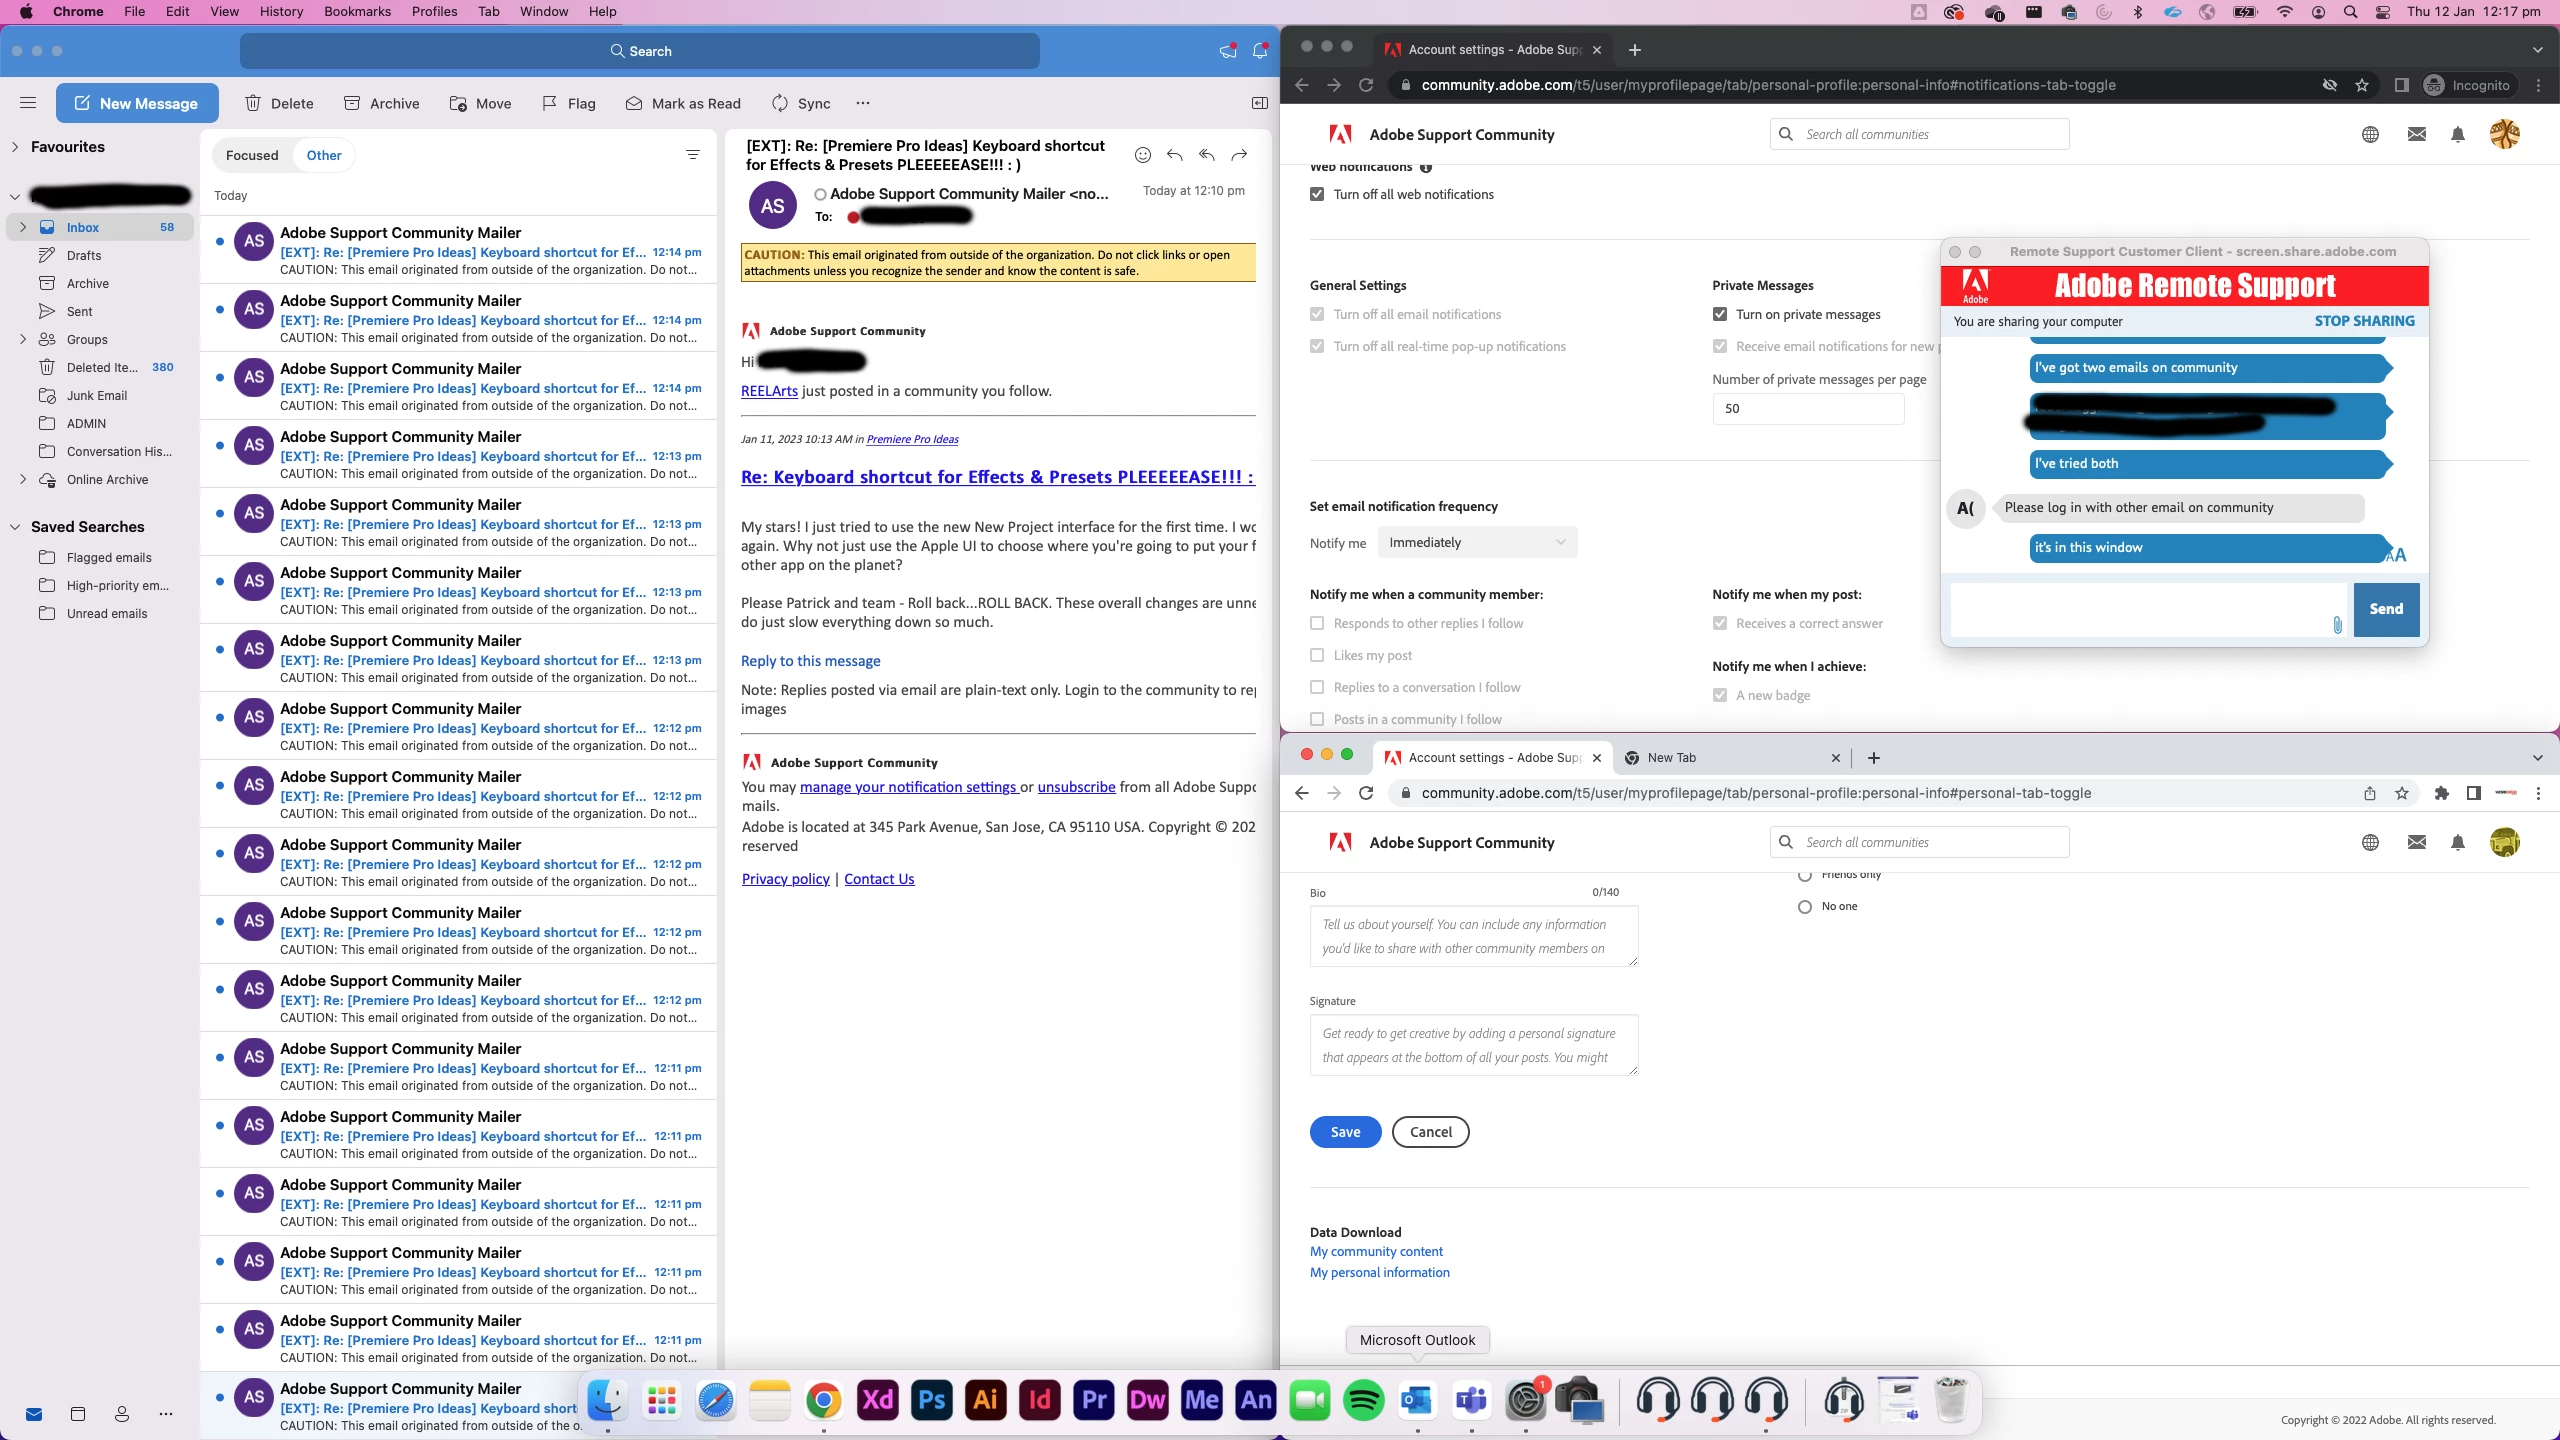Open the Premiere Pro icon in the Dock

pos(1093,1400)
